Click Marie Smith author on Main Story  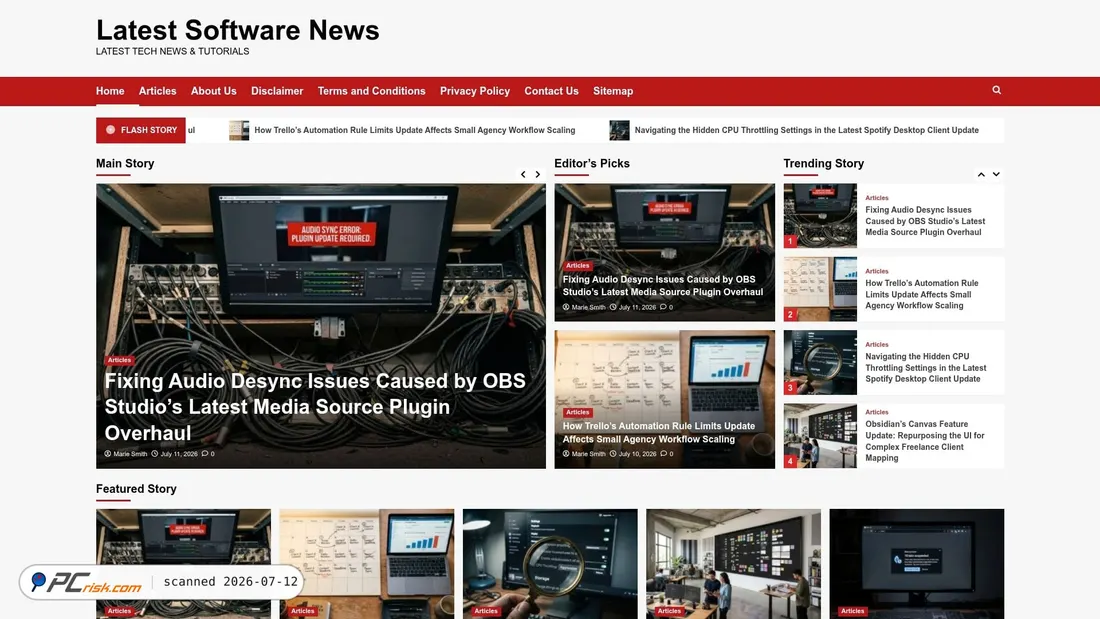coord(130,454)
